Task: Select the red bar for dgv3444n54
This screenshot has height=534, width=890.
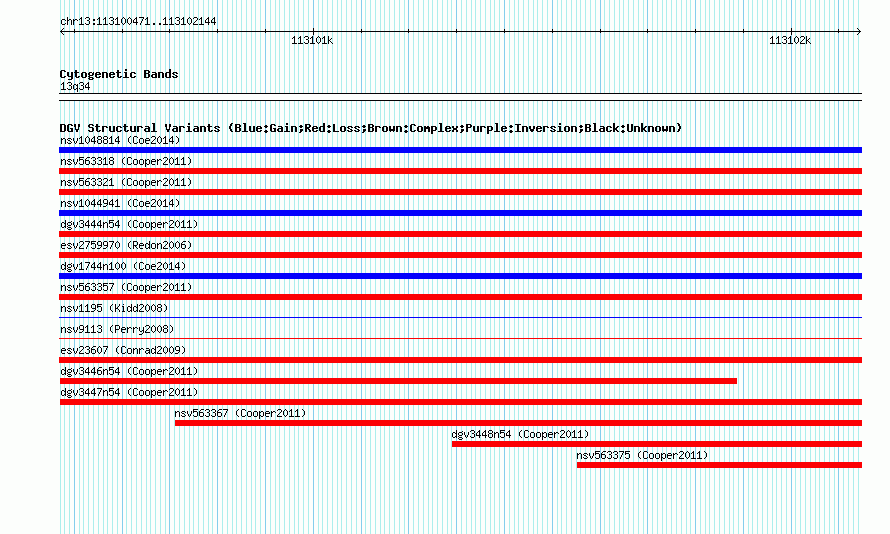Action: (x=460, y=234)
